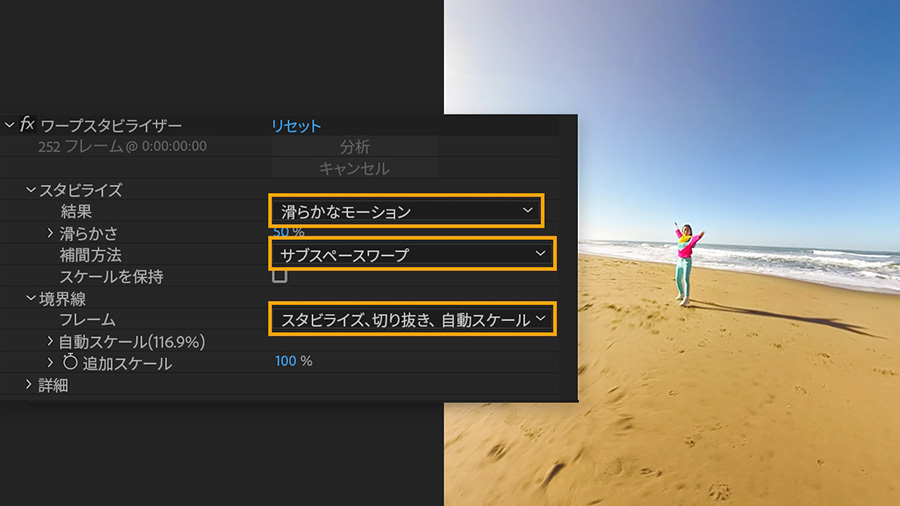900x506 pixels.
Task: Toggle the fx switch for ワープスタビライザー
Action: 27,124
